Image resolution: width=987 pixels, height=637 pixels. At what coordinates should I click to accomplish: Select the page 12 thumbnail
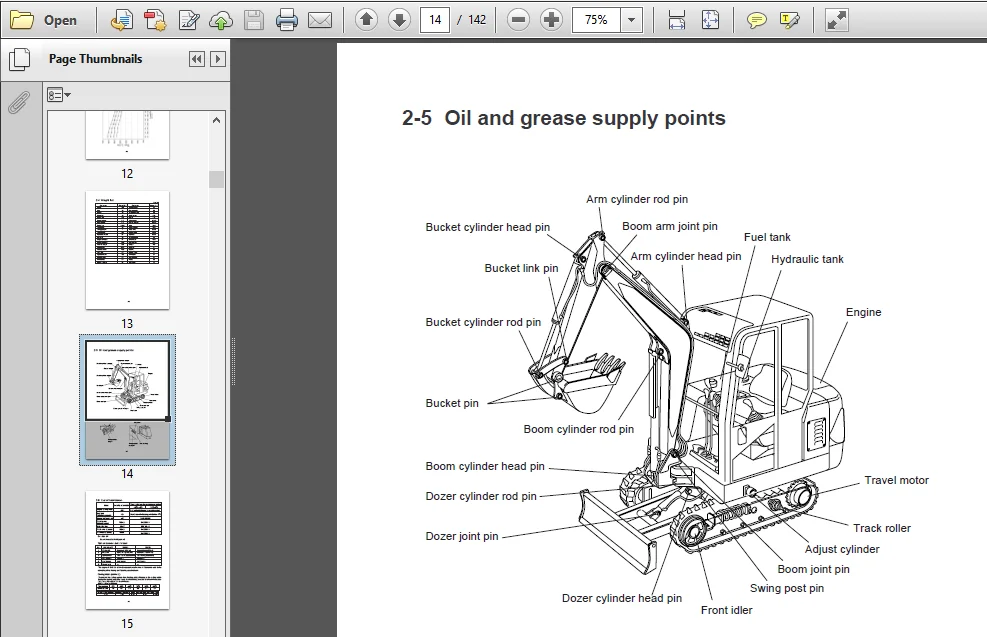[127, 135]
